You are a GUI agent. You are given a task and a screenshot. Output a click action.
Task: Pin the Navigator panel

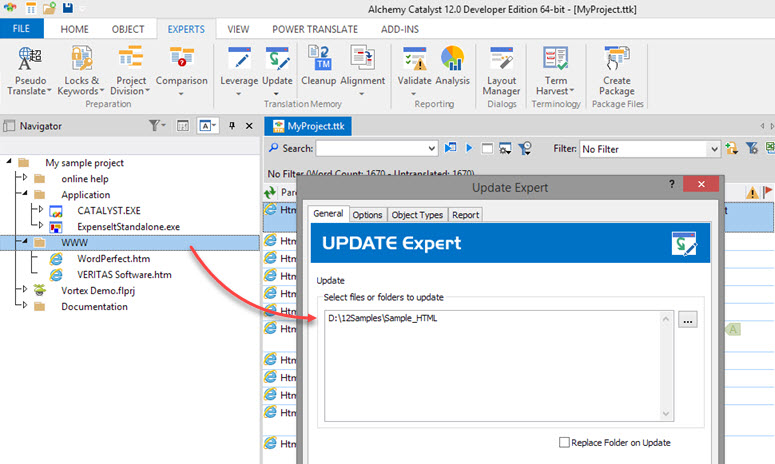click(232, 126)
